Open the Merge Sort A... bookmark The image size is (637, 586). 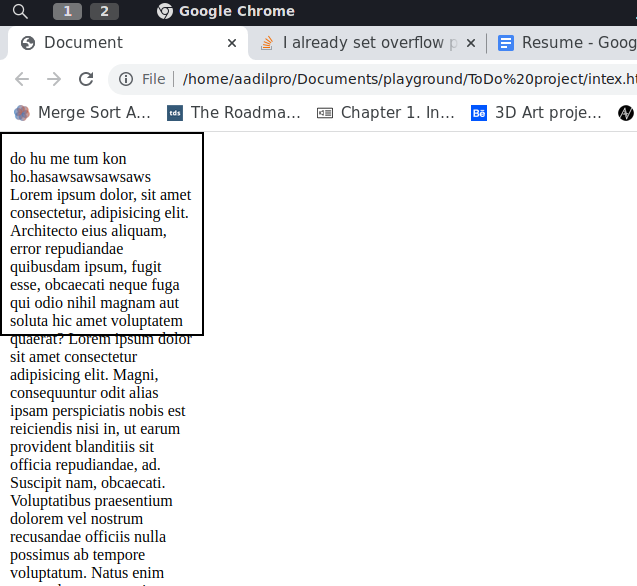(82, 113)
